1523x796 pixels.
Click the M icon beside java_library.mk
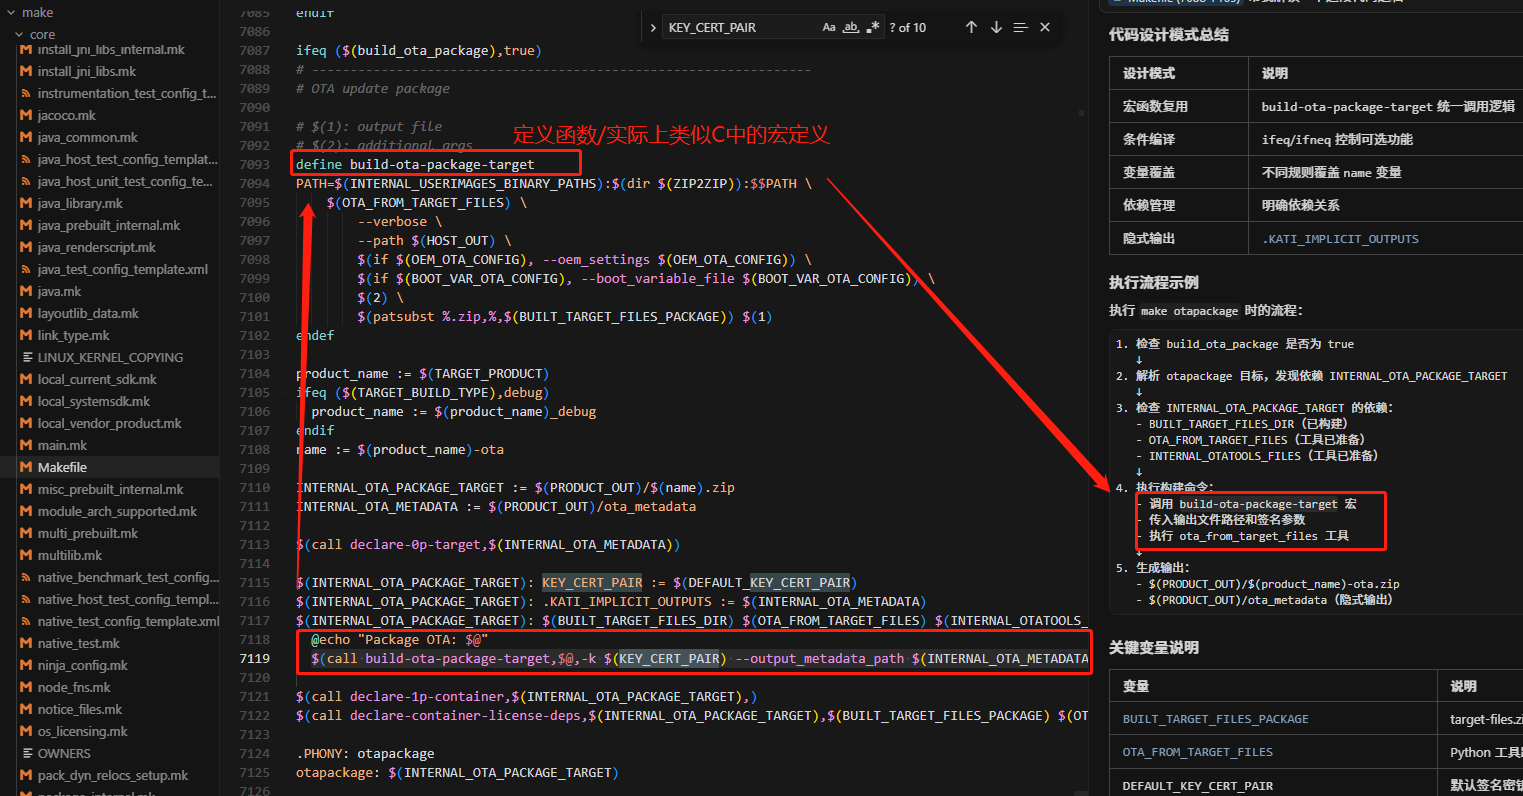pyautogui.click(x=26, y=203)
